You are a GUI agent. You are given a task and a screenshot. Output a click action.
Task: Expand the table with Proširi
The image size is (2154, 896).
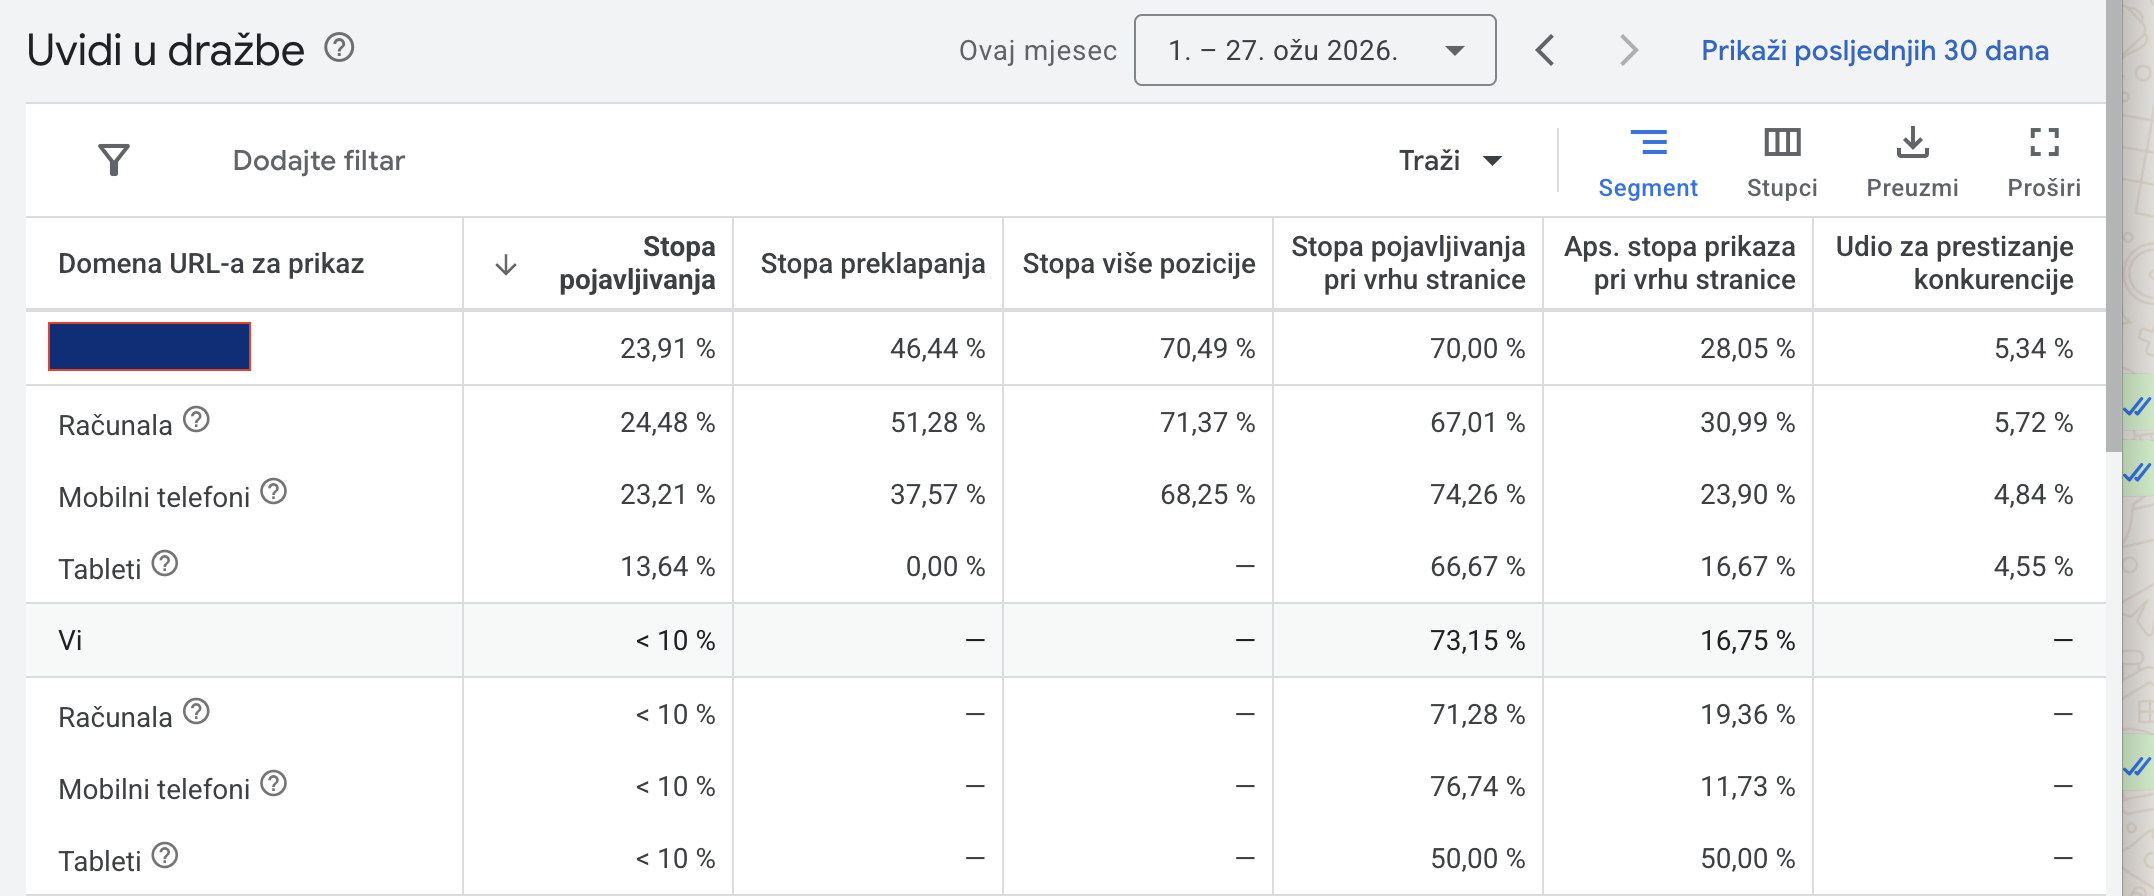pos(2043,161)
